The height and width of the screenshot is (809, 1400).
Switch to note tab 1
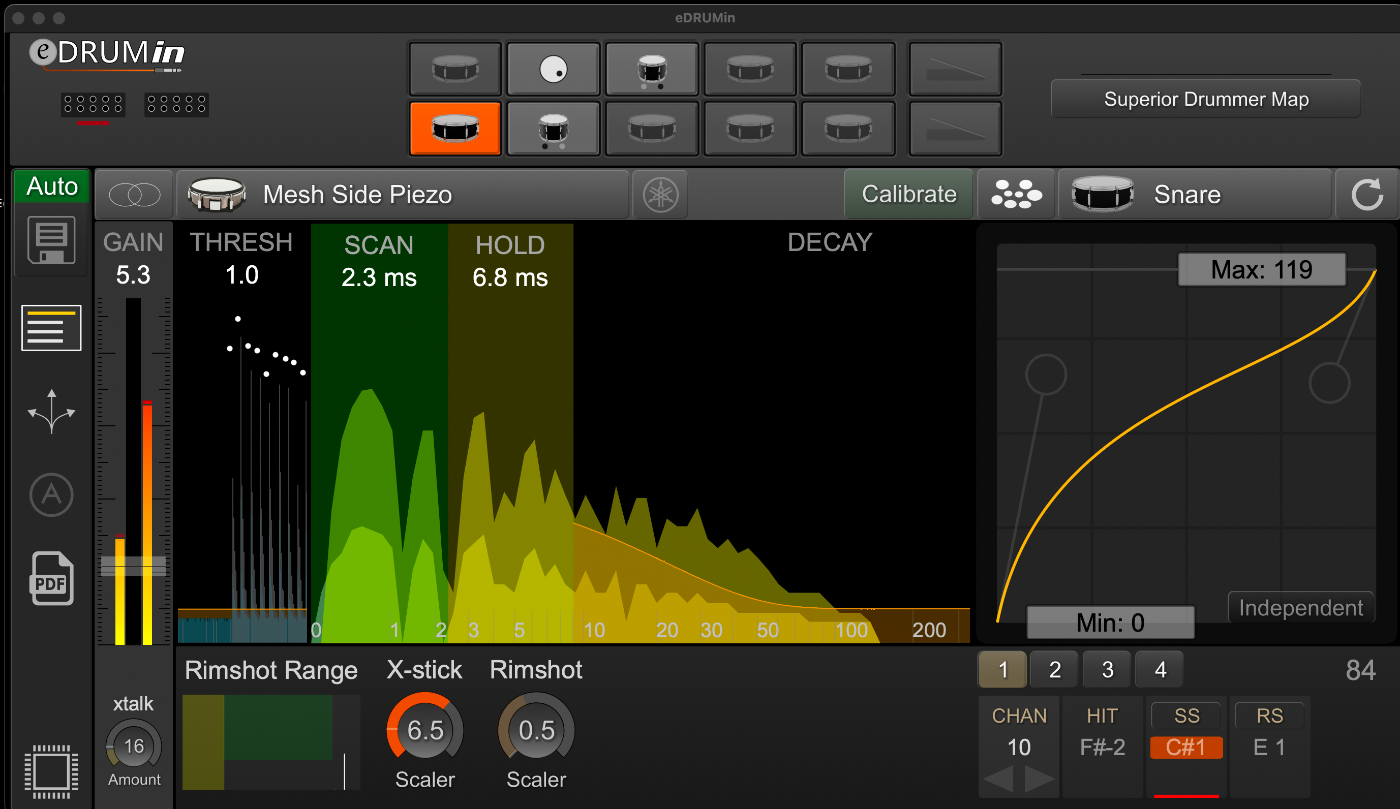[1003, 670]
